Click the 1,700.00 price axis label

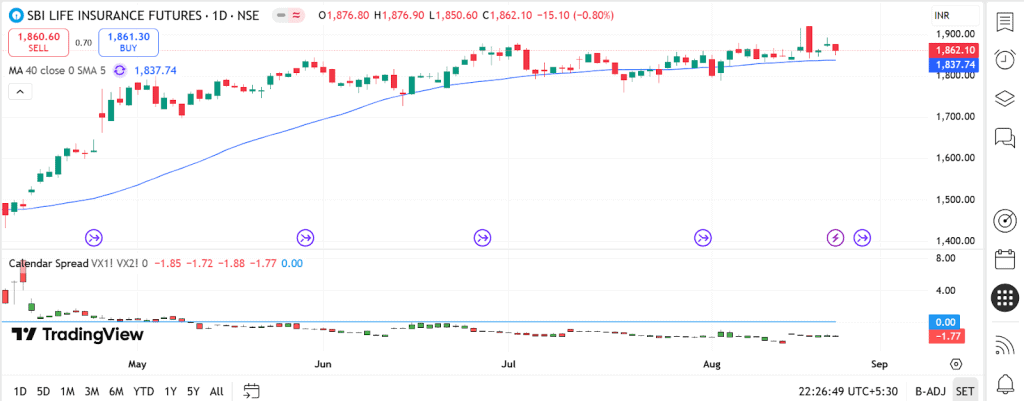pyautogui.click(x=955, y=116)
